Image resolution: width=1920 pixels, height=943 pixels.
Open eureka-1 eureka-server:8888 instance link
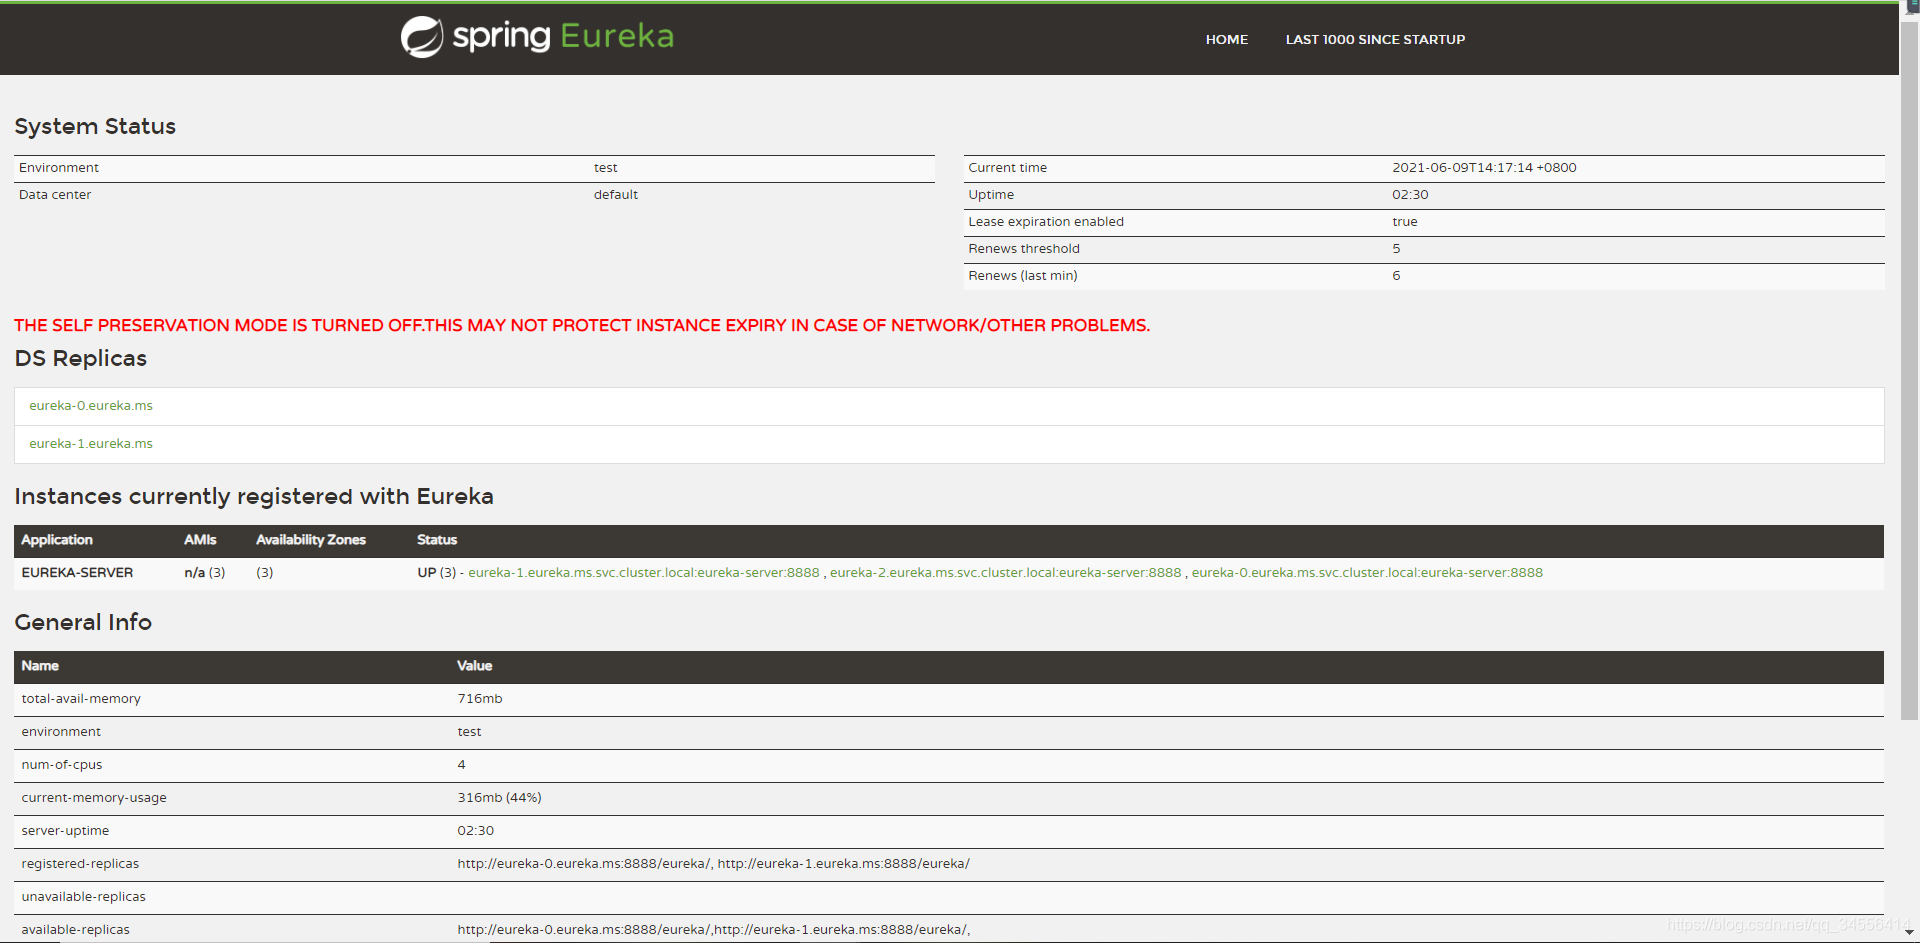[x=644, y=573]
